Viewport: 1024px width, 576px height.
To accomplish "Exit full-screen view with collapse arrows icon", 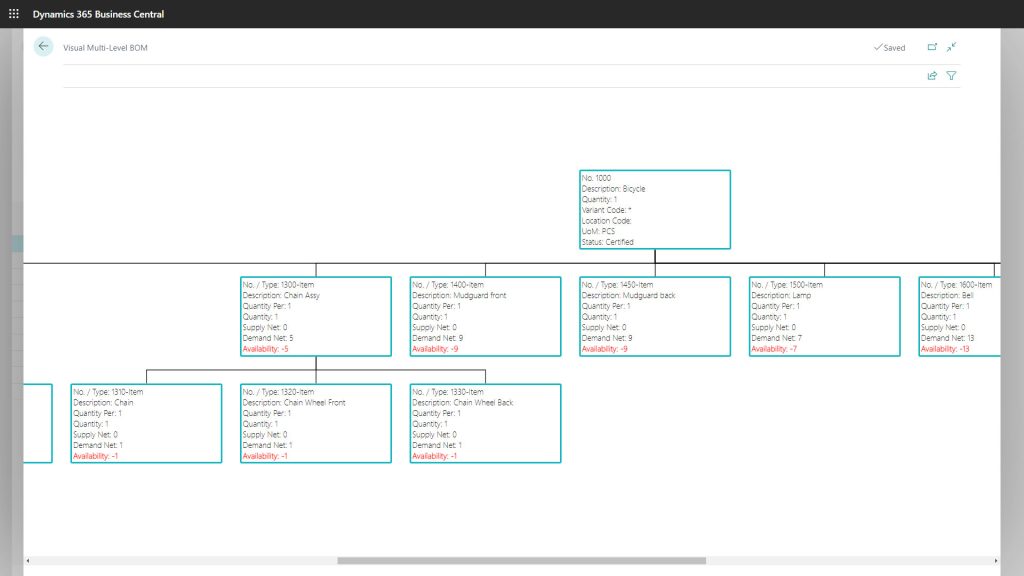I will tap(951, 46).
